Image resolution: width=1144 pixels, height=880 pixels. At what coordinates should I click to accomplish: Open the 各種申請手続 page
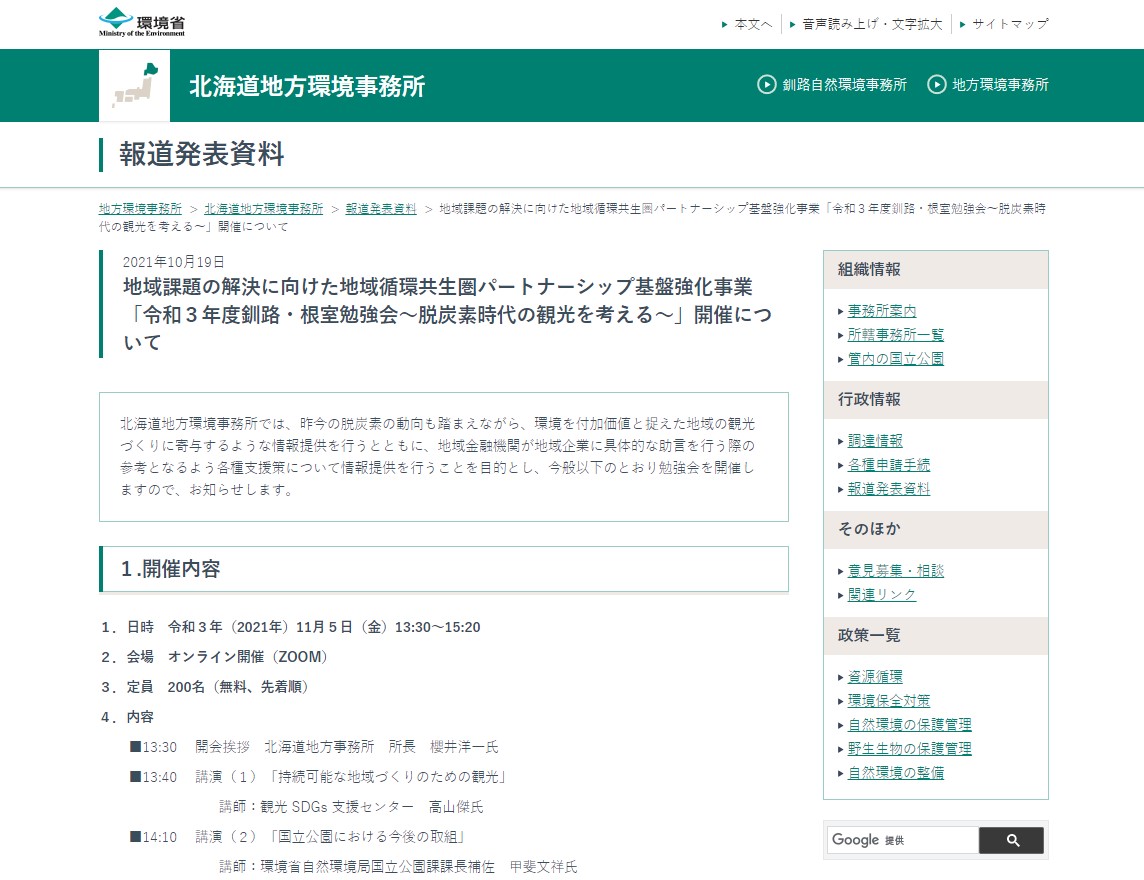[887, 464]
